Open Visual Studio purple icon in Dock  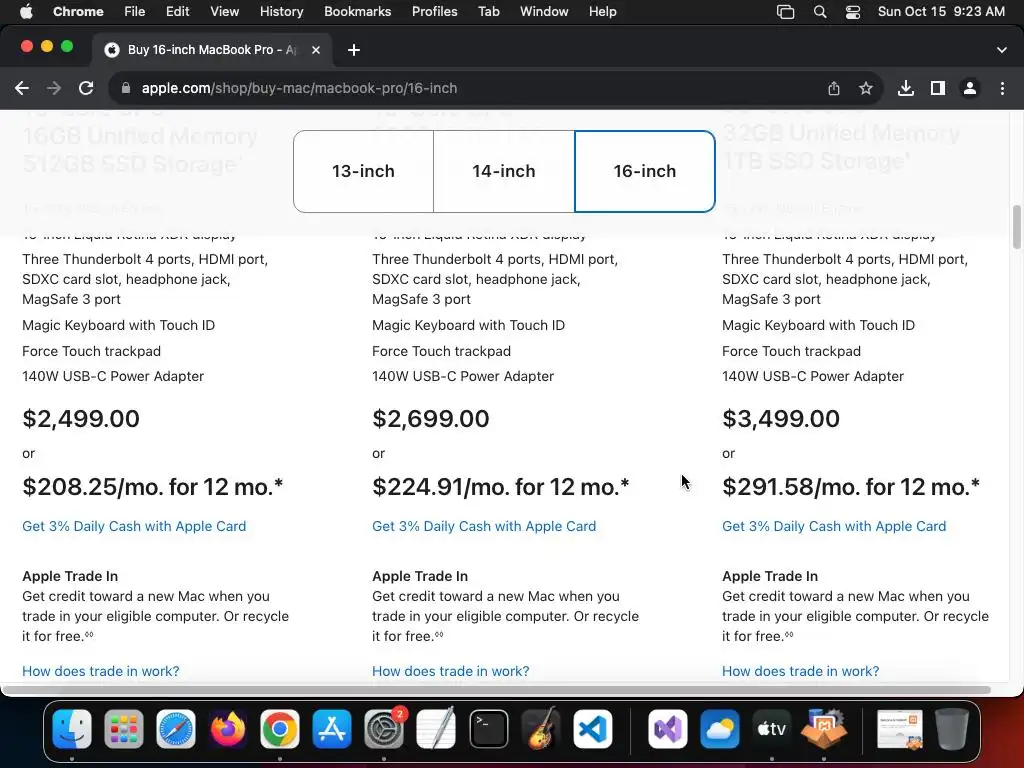667,729
